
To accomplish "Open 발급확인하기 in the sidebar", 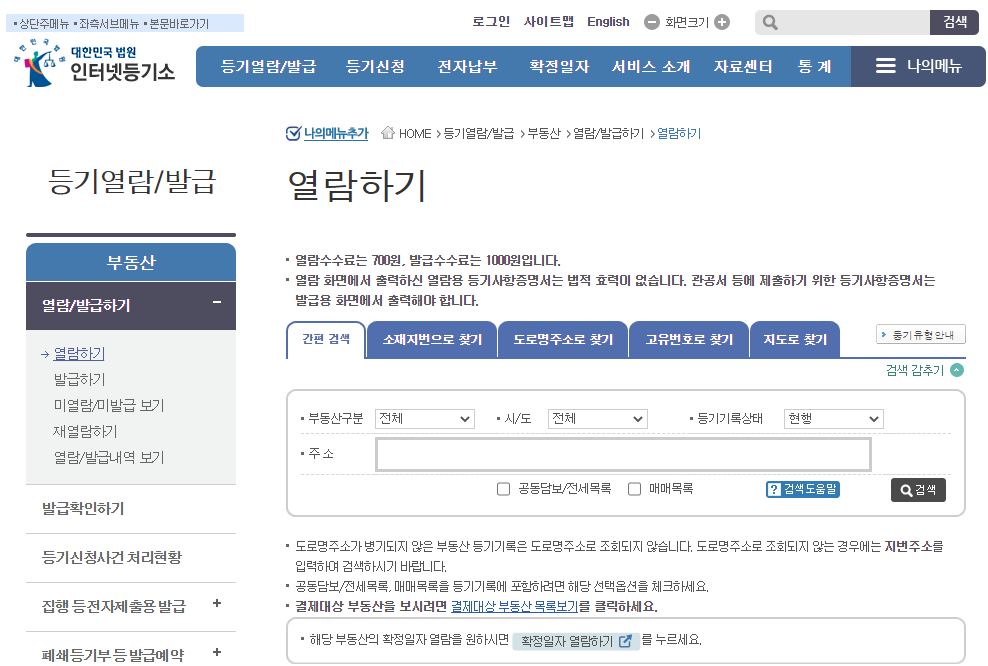I will [x=83, y=508].
